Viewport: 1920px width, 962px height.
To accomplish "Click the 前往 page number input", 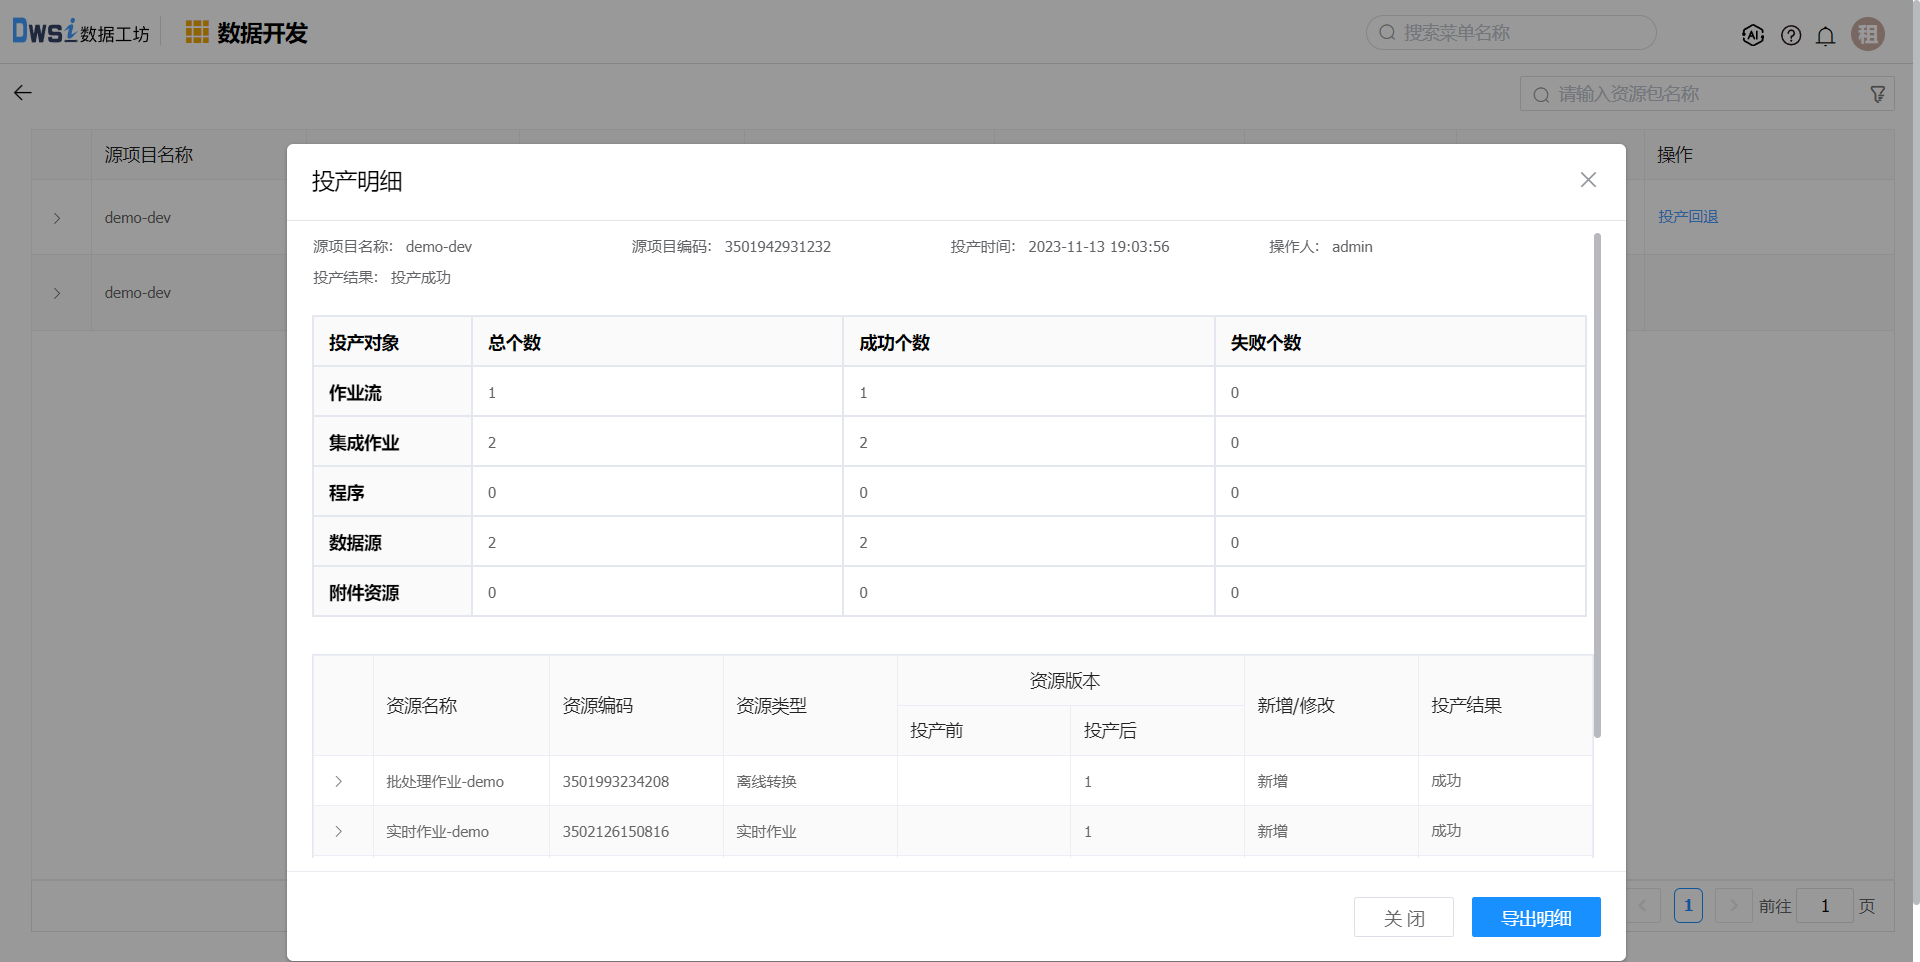I will (1824, 906).
